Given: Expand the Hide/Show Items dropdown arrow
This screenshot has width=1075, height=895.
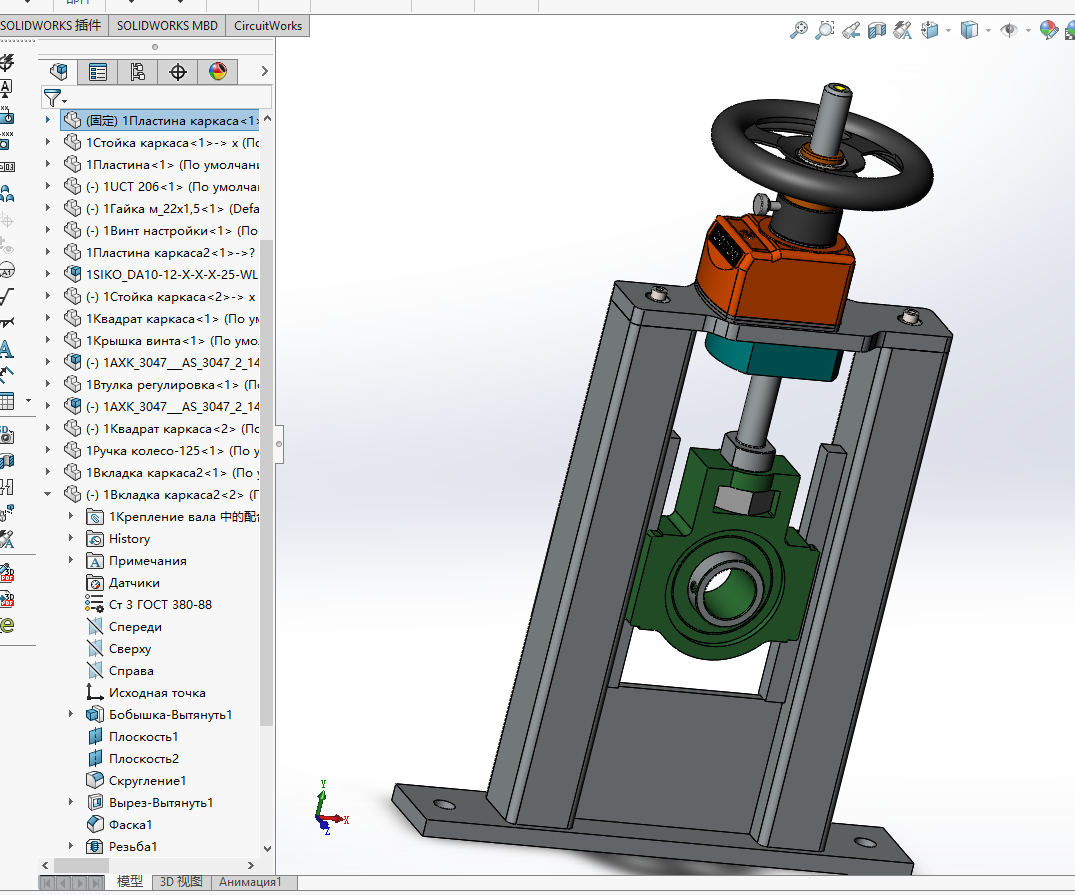Looking at the screenshot, I should 1028,30.
